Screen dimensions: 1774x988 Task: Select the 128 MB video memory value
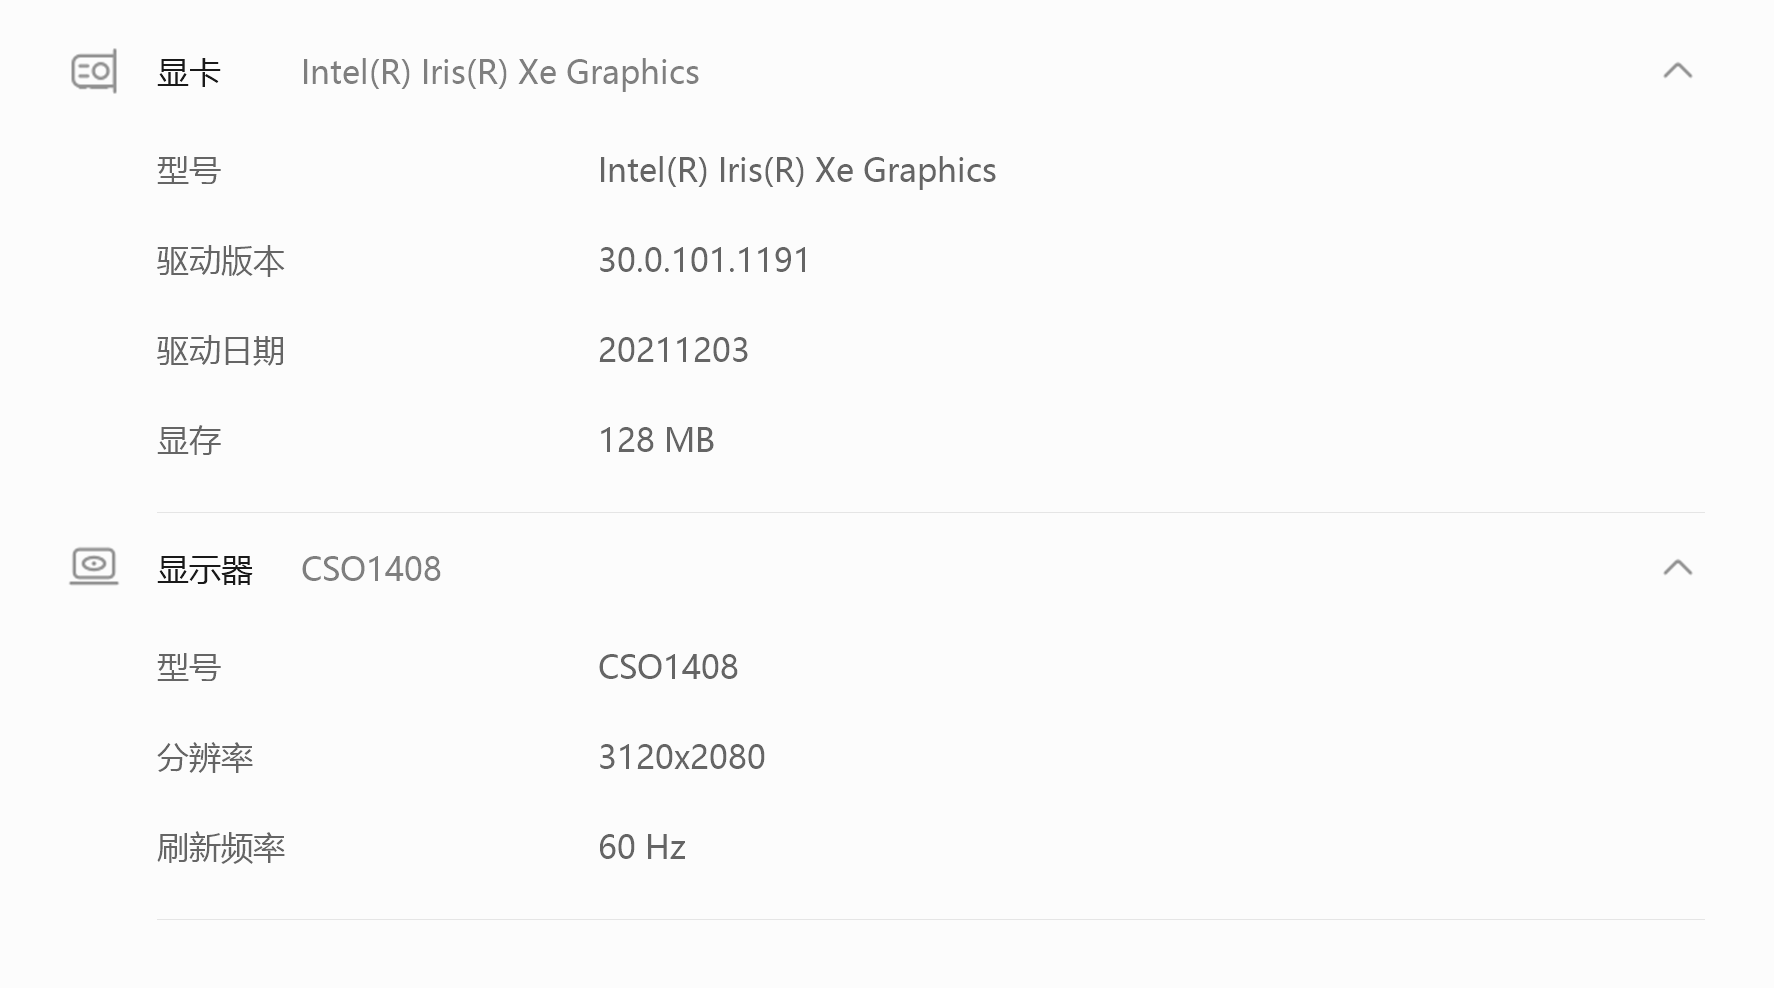656,441
